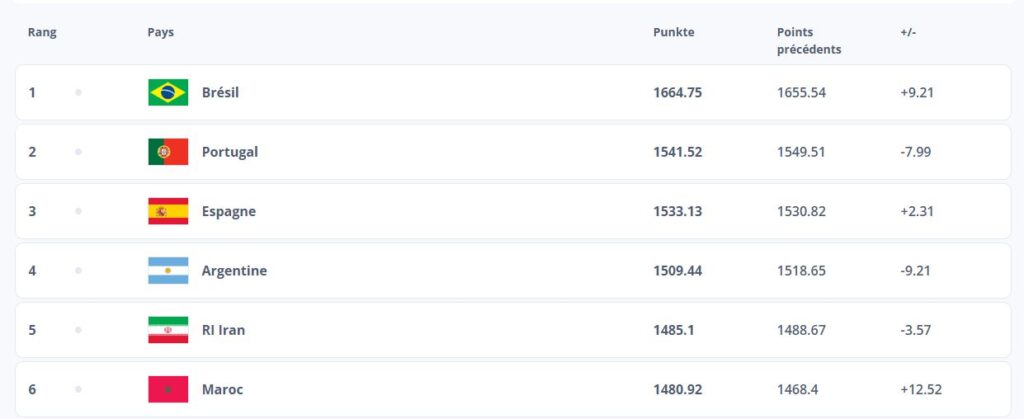This screenshot has width=1024, height=419.
Task: Click the Morocco flag icon
Action: point(168,390)
